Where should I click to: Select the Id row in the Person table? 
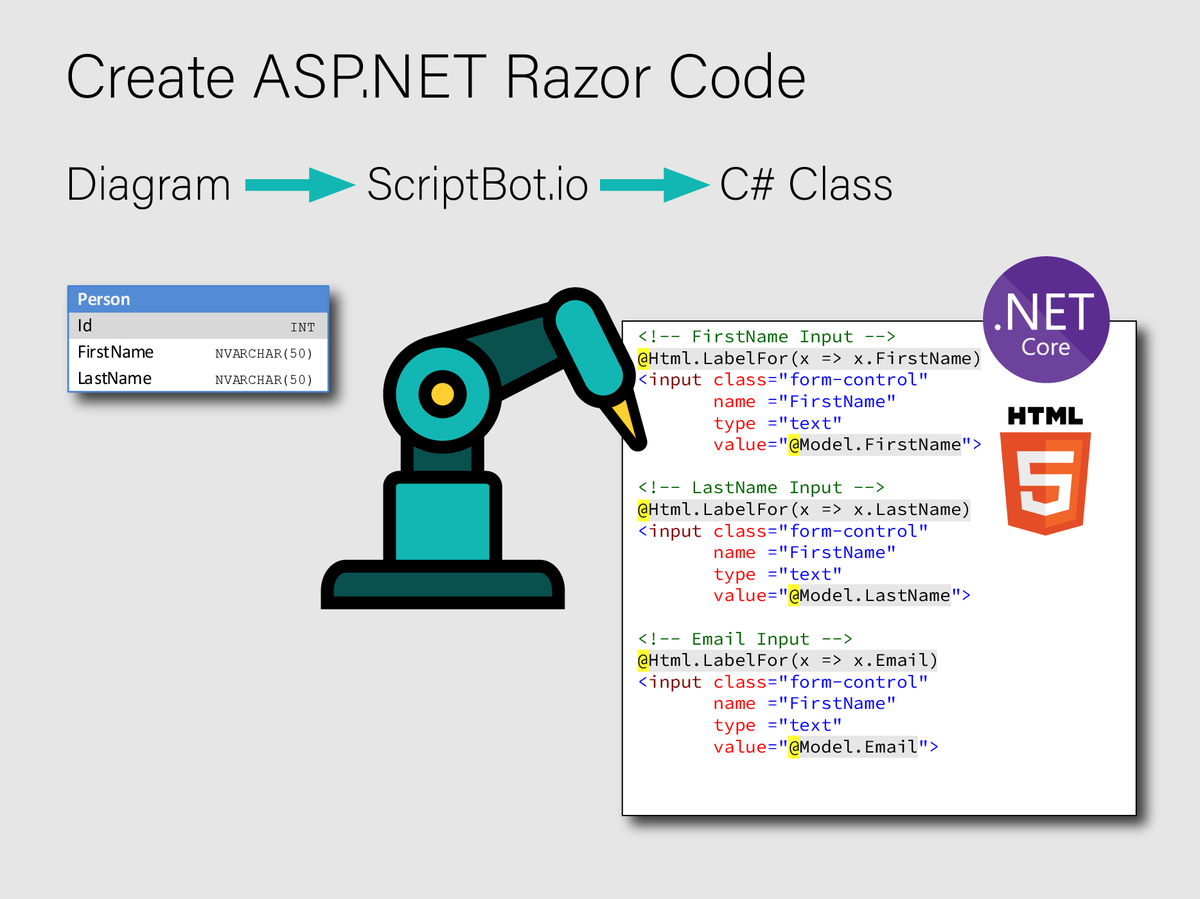[x=197, y=325]
